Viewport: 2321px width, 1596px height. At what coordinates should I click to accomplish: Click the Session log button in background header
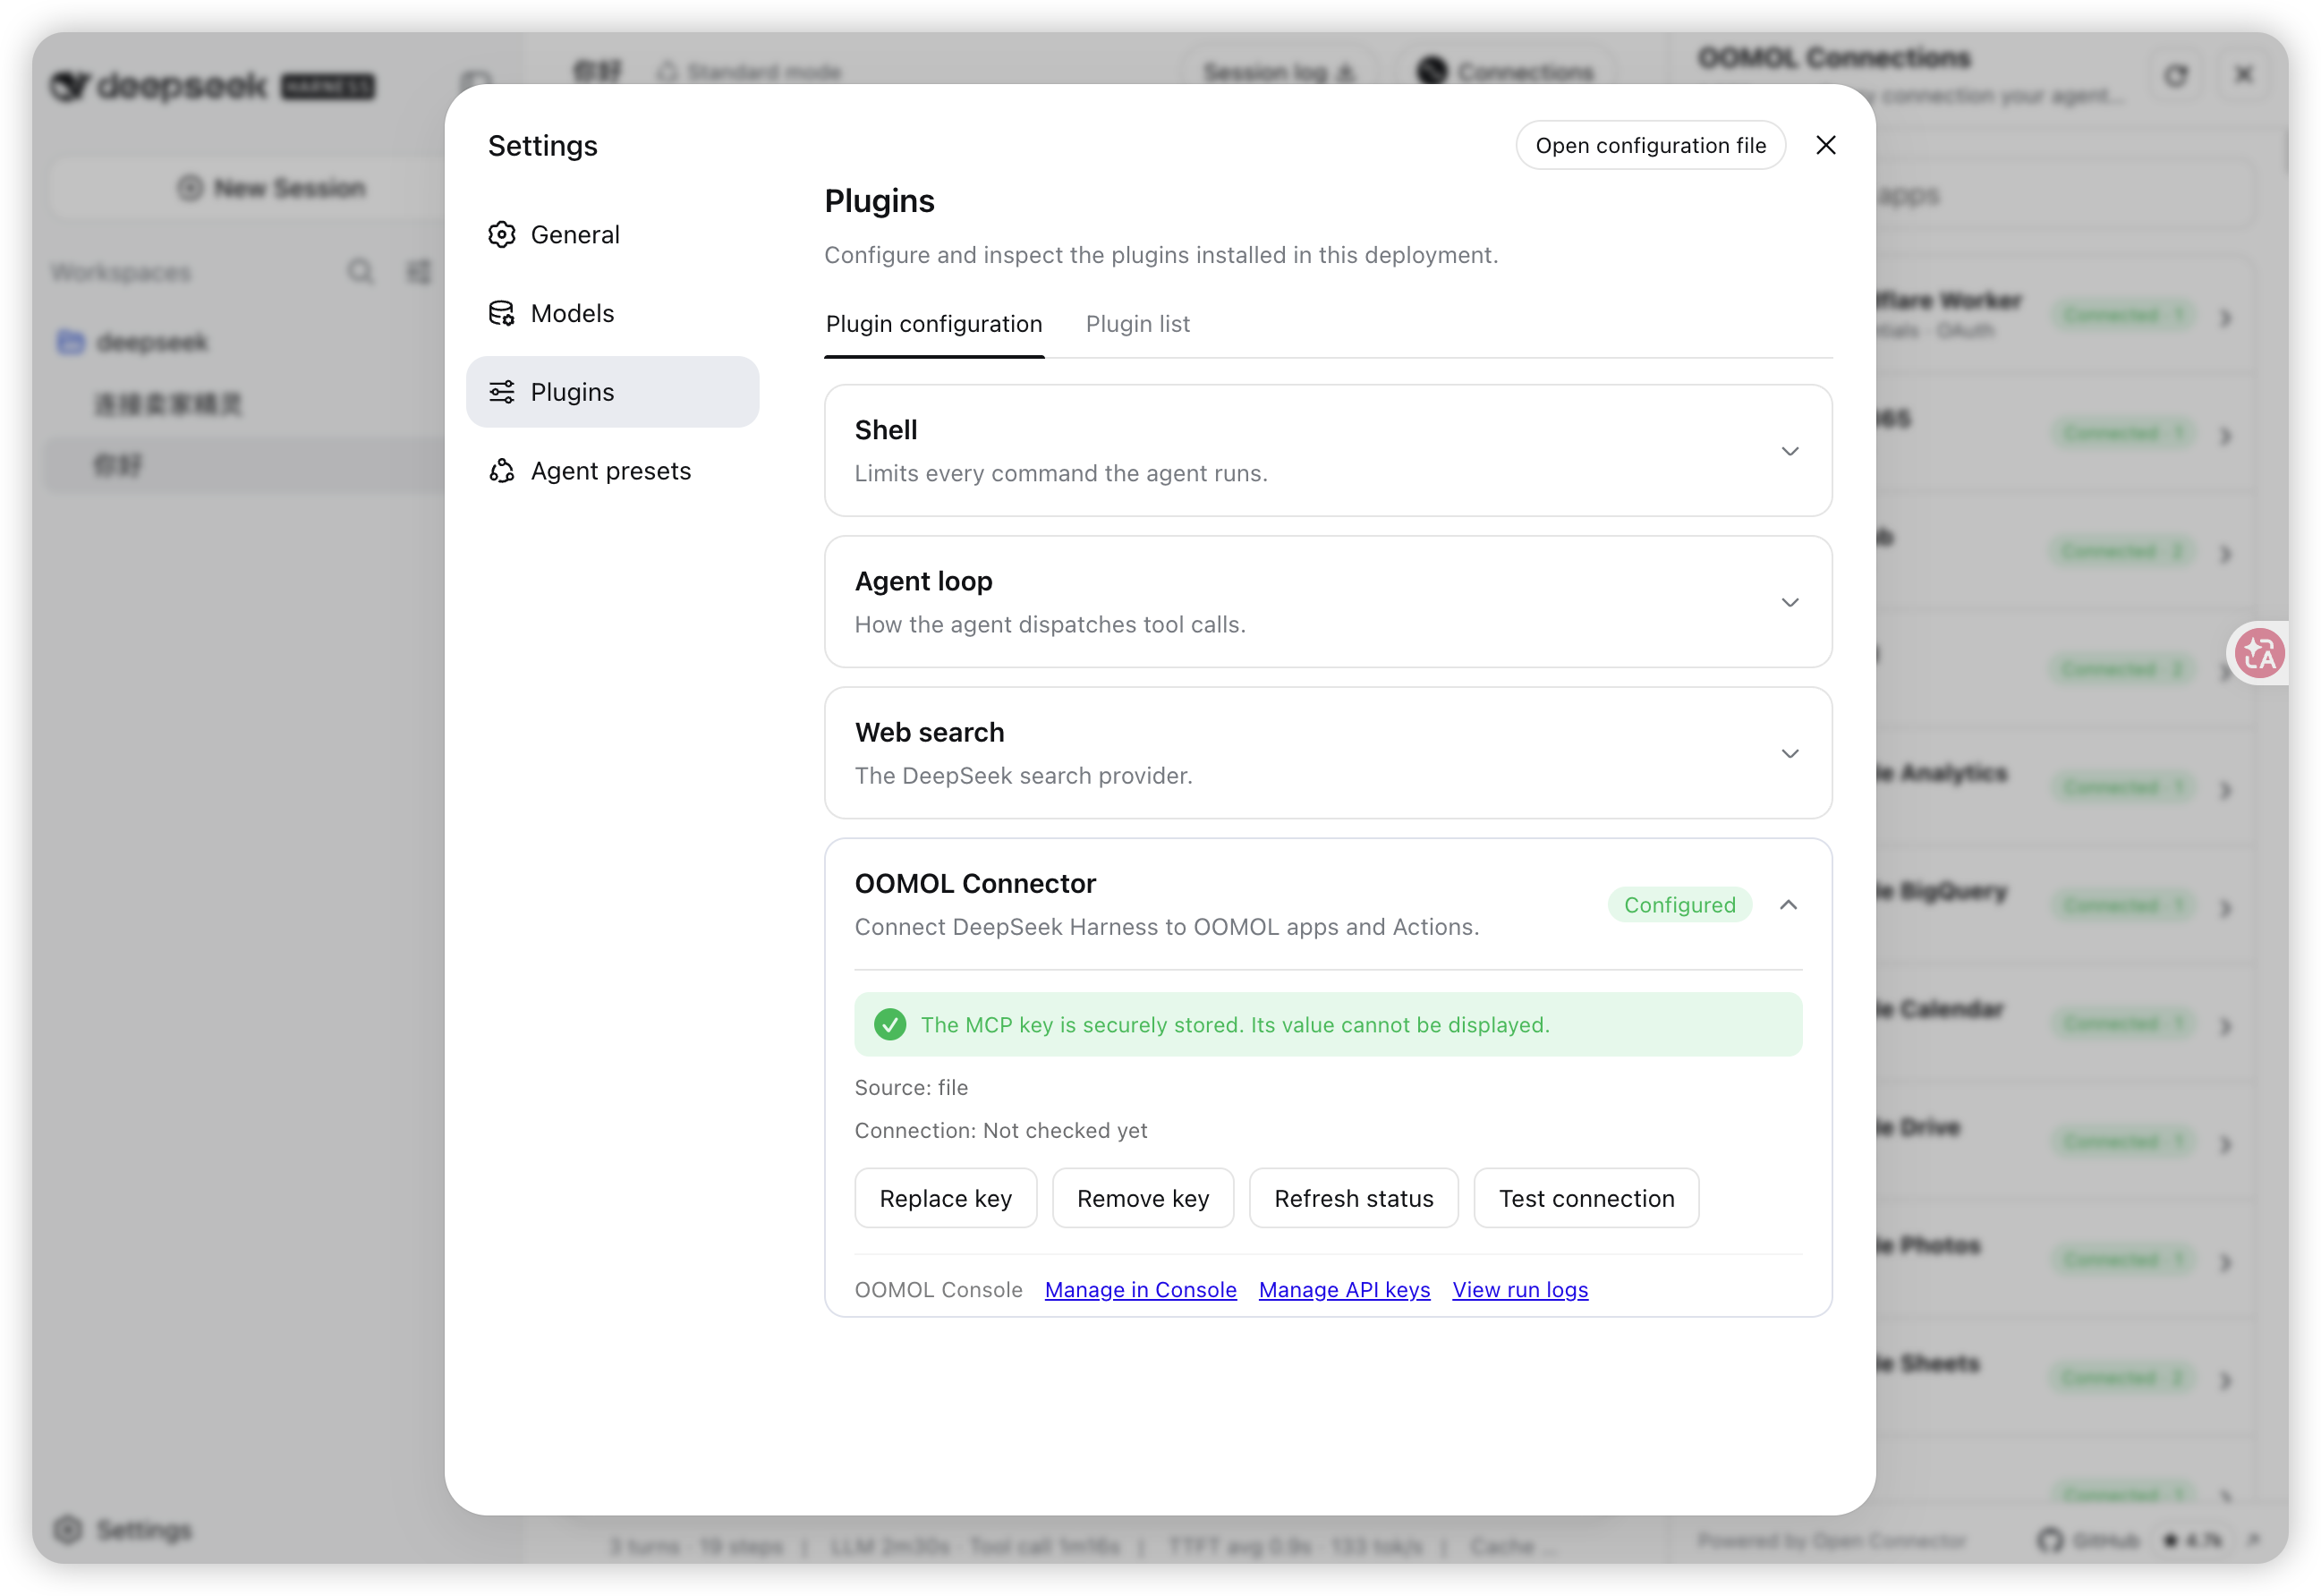coord(1279,71)
